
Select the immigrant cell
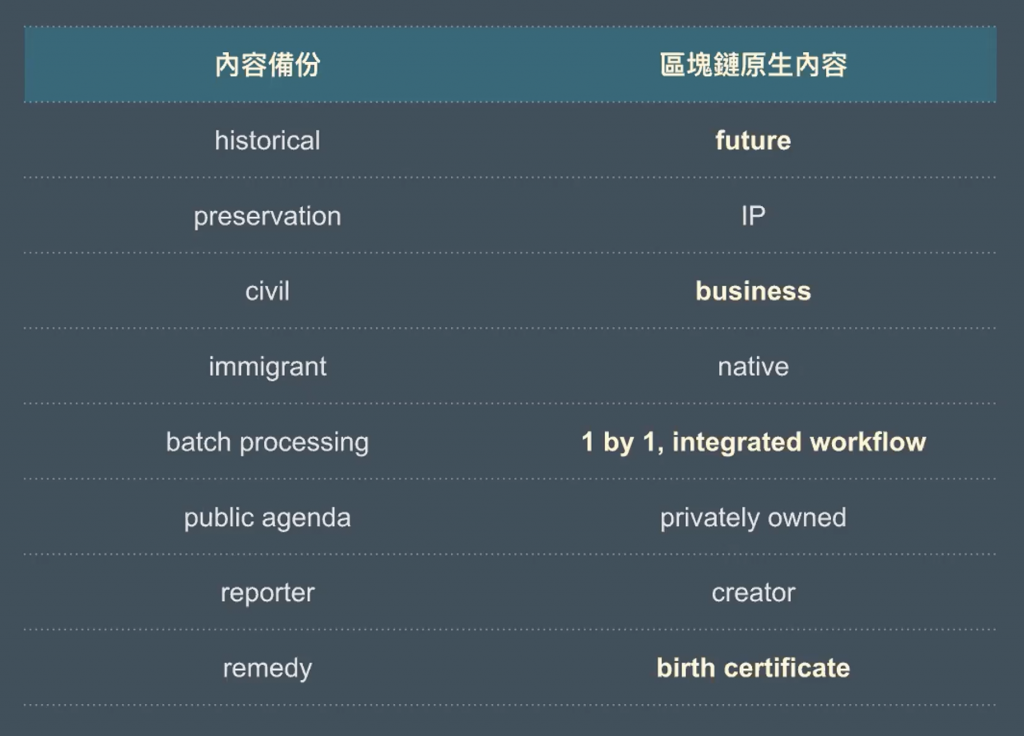[268, 367]
